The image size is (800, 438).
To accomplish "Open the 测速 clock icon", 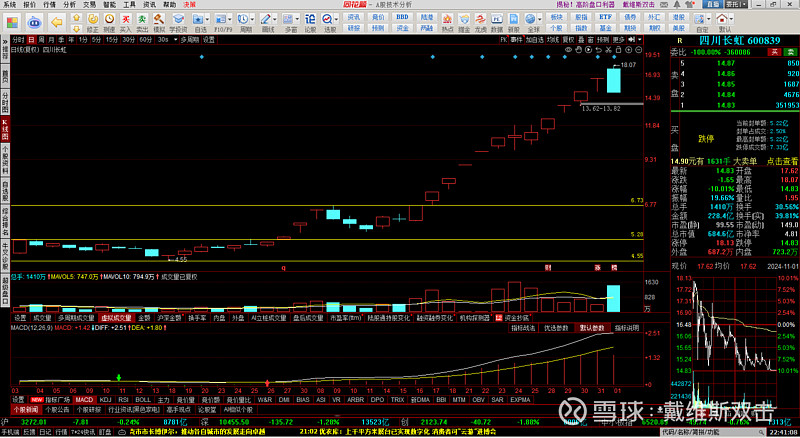I will coord(109,22).
